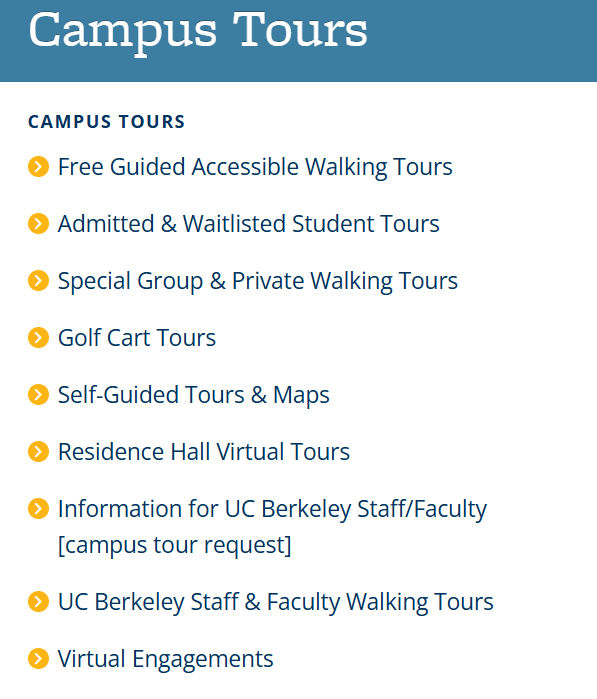Image resolution: width=597 pixels, height=699 pixels.
Task: Click the arrow icon next to Virtual Engagements
Action: [38, 658]
